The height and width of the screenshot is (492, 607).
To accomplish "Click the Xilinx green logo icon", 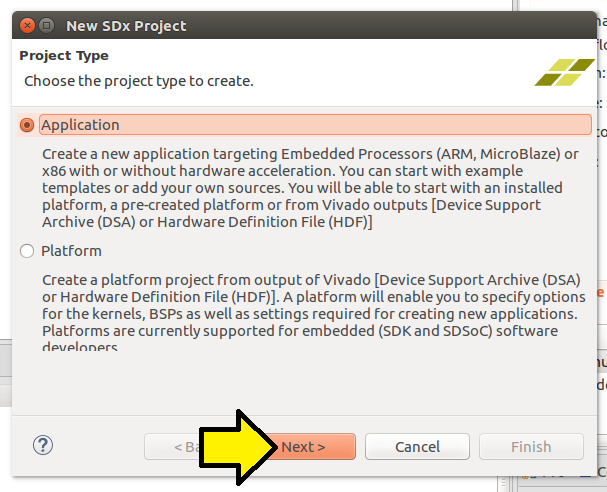I will tap(564, 72).
